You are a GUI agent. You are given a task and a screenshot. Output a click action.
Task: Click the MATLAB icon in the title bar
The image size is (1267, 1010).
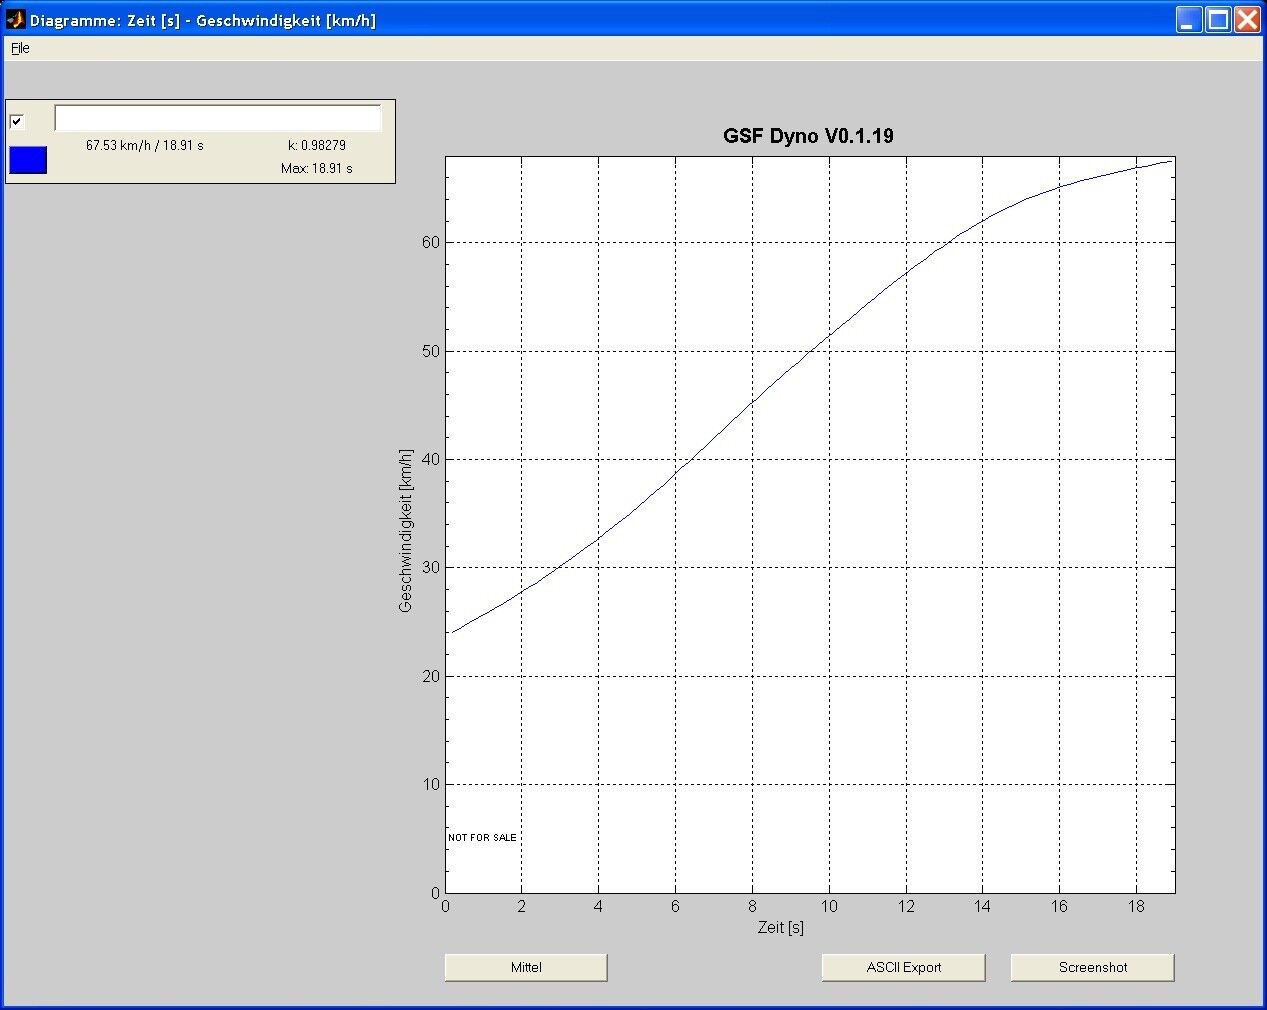(x=15, y=20)
